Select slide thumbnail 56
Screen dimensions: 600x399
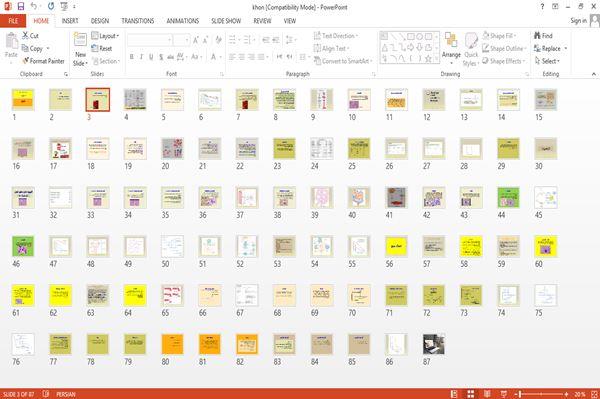point(396,246)
